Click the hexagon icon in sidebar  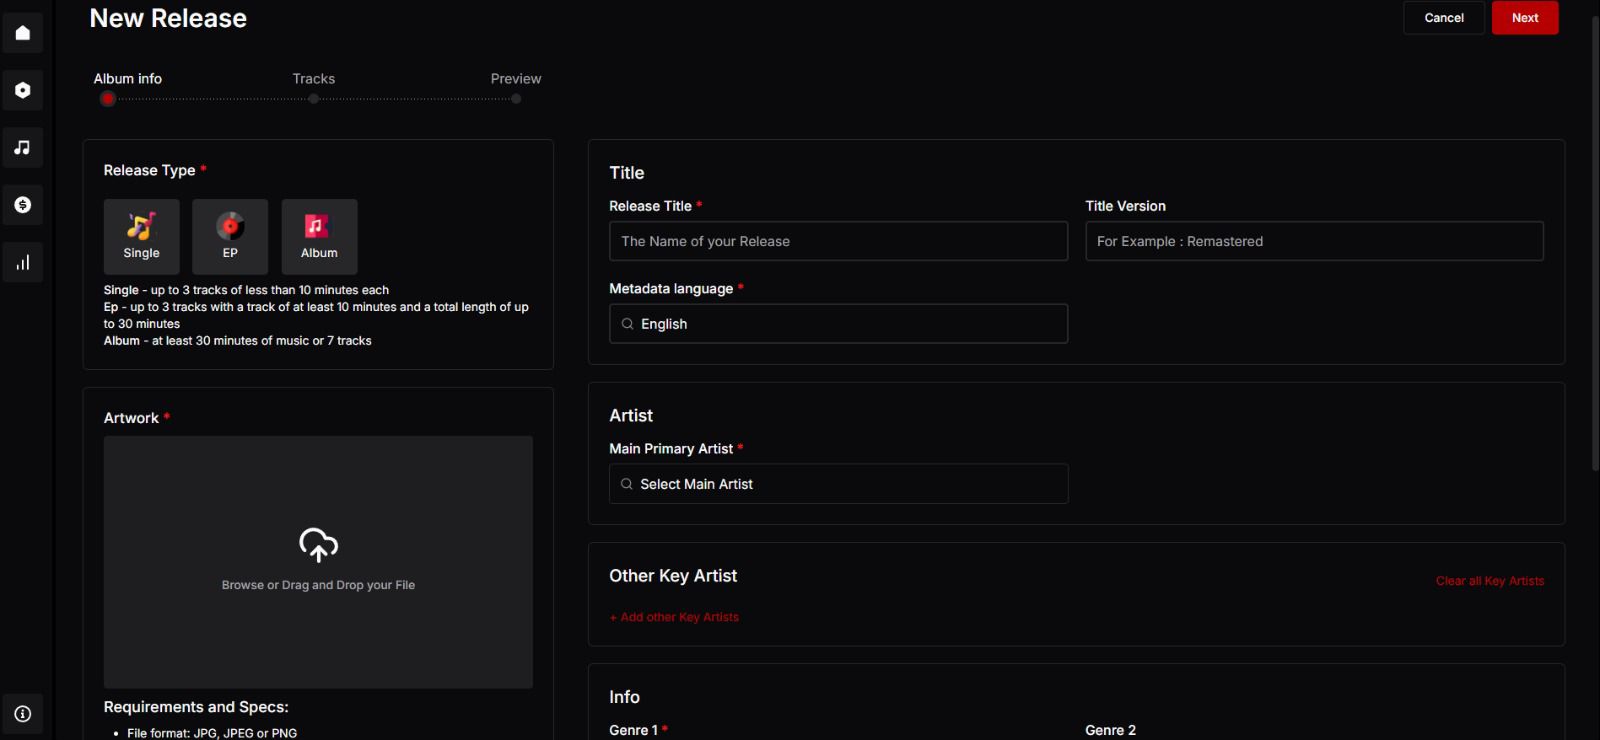pos(23,90)
